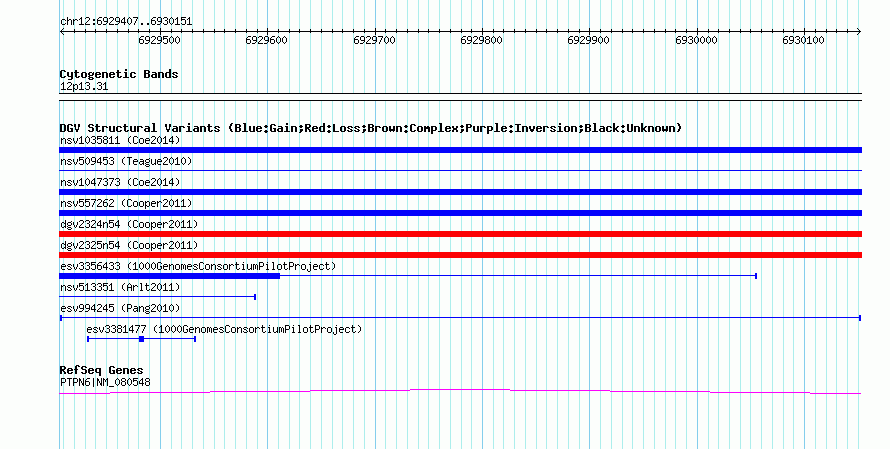This screenshot has height=449, width=890.
Task: Click the magenta PTPN6 gene line
Action: (460, 391)
